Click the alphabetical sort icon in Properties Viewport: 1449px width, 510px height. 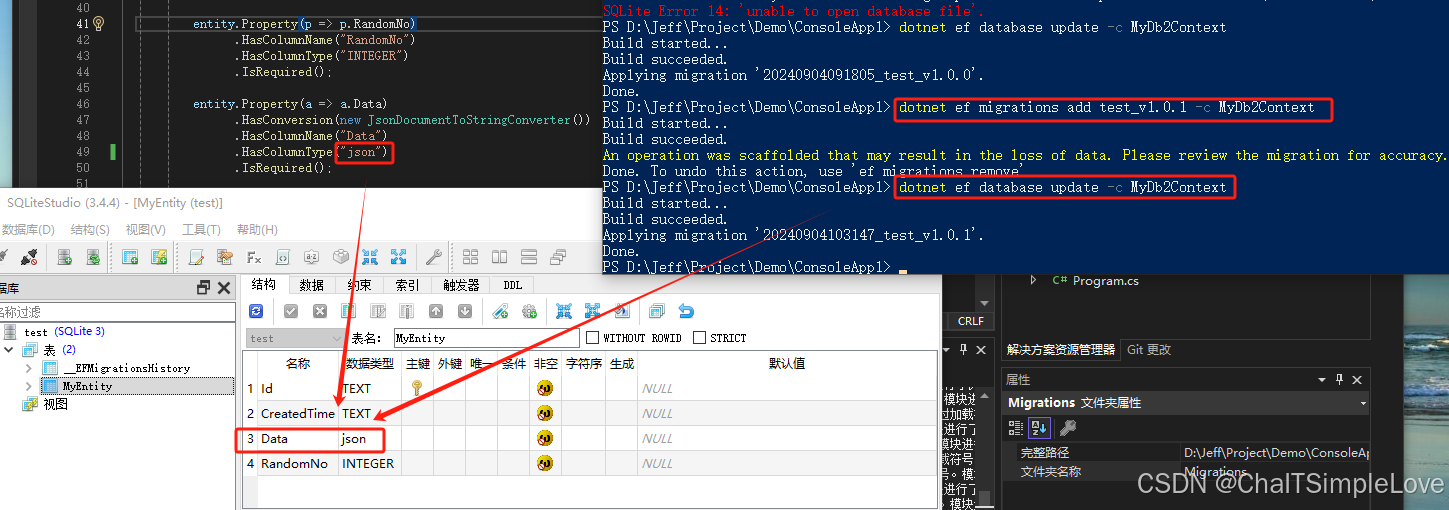point(1040,427)
